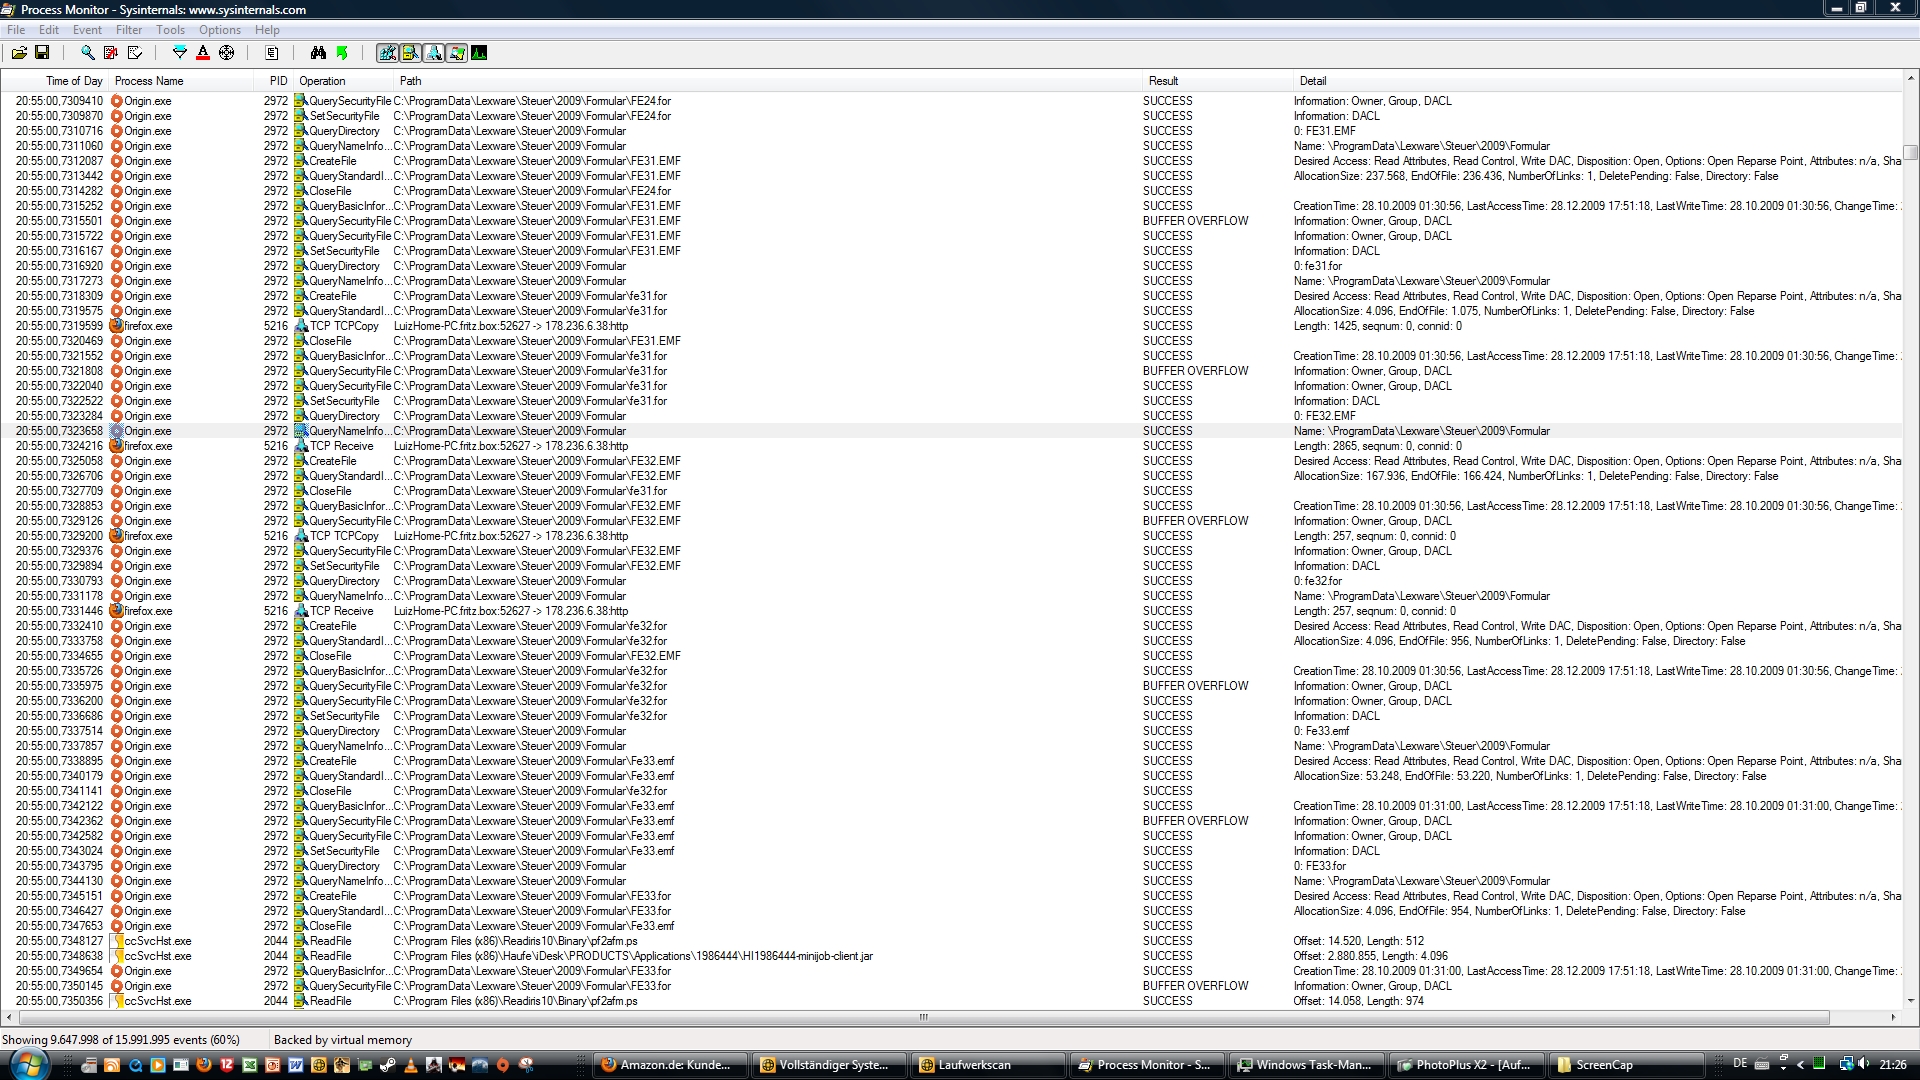Image resolution: width=1920 pixels, height=1080 pixels.
Task: Toggle Show File System Activity icon
Action: point(411,53)
